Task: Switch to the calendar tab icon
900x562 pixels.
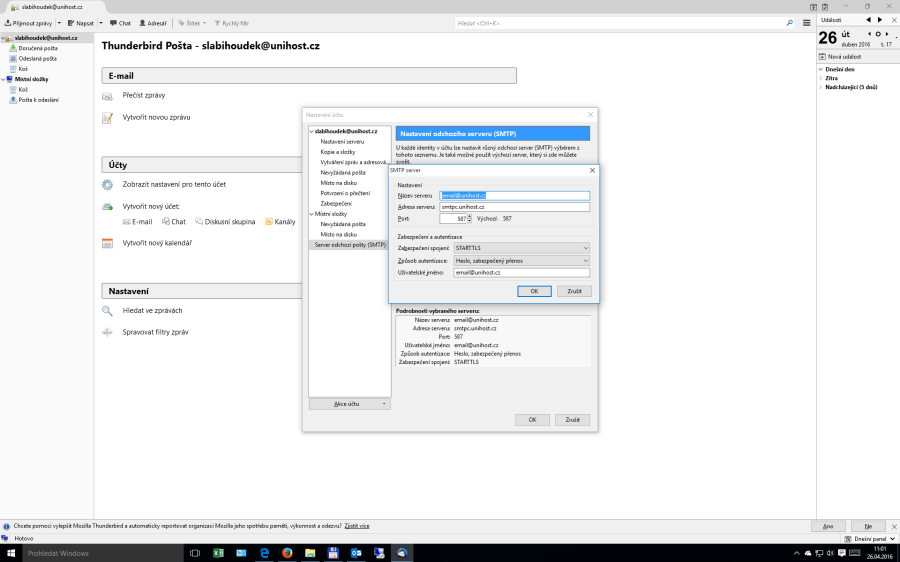Action: tap(813, 7)
